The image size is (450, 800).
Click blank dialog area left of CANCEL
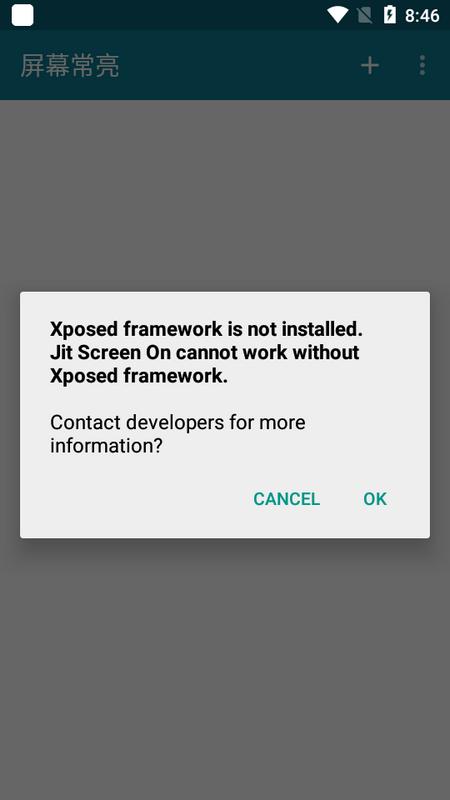tap(133, 499)
